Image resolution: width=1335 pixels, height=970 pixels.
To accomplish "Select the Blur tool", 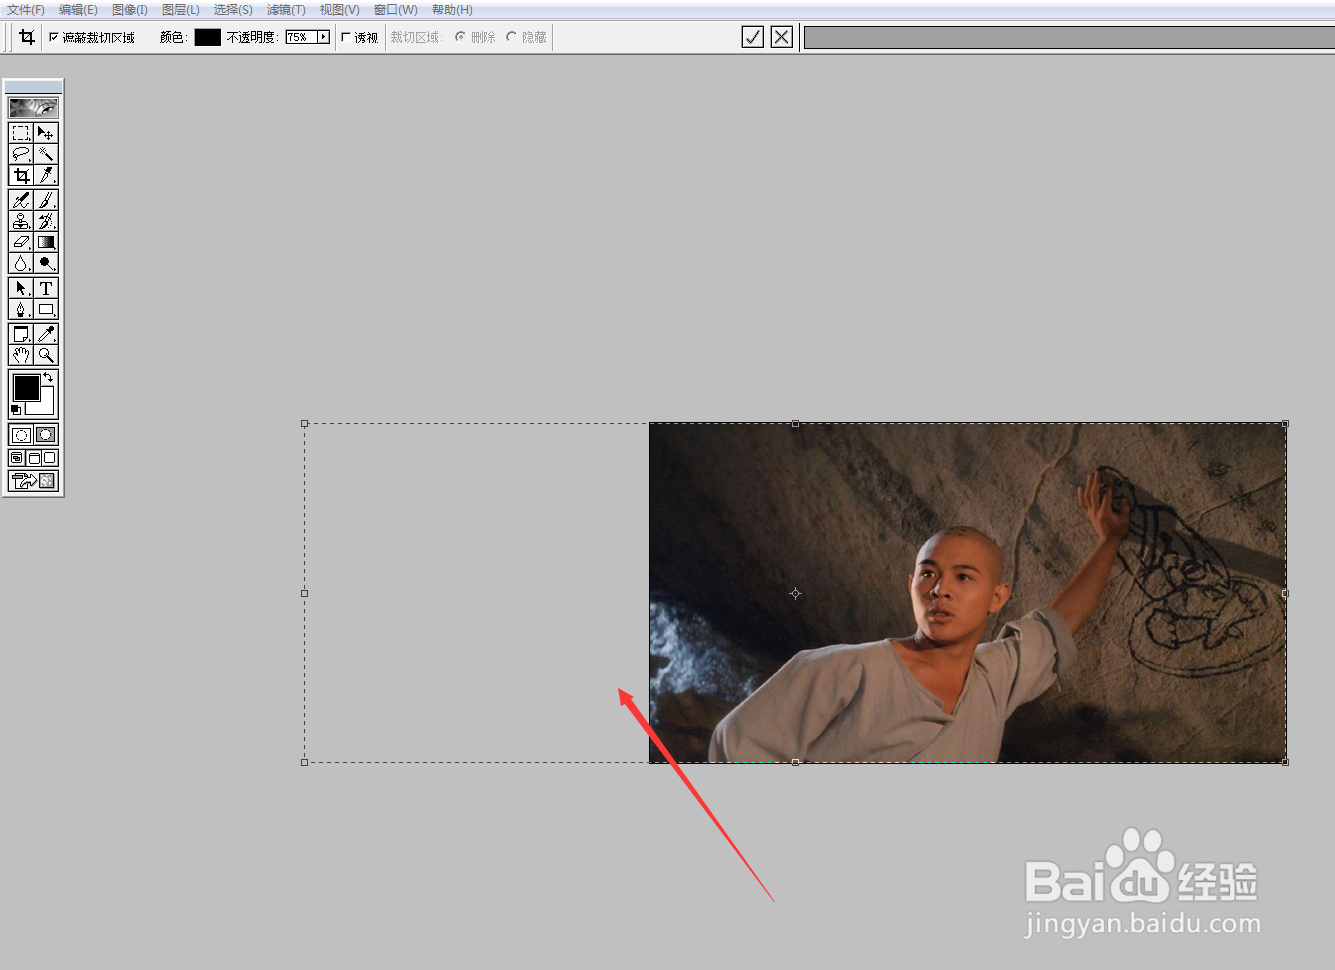I will 21,263.
